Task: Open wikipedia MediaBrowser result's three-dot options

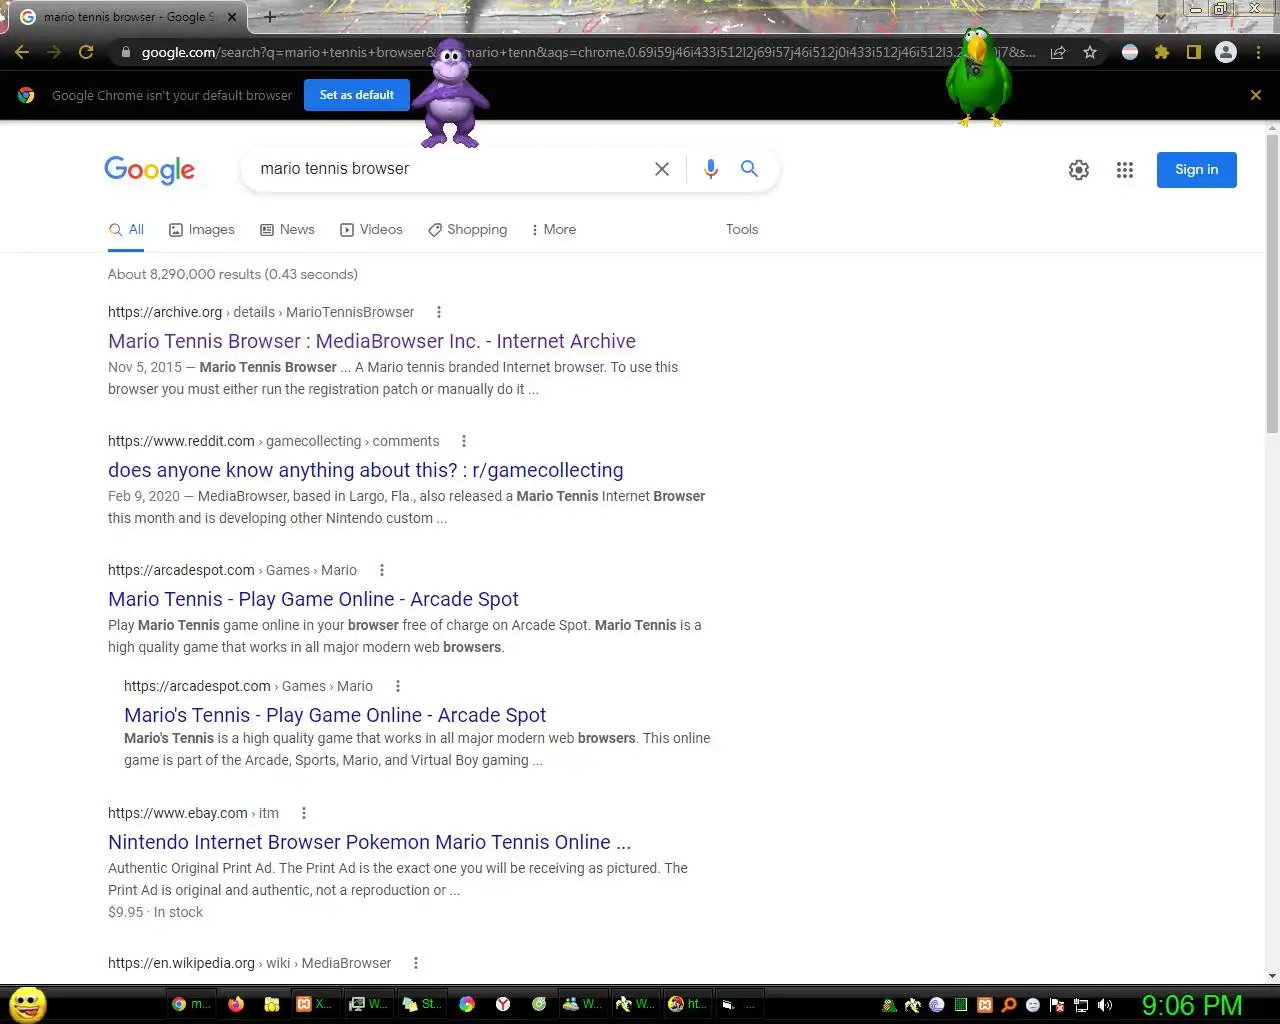Action: (x=416, y=963)
